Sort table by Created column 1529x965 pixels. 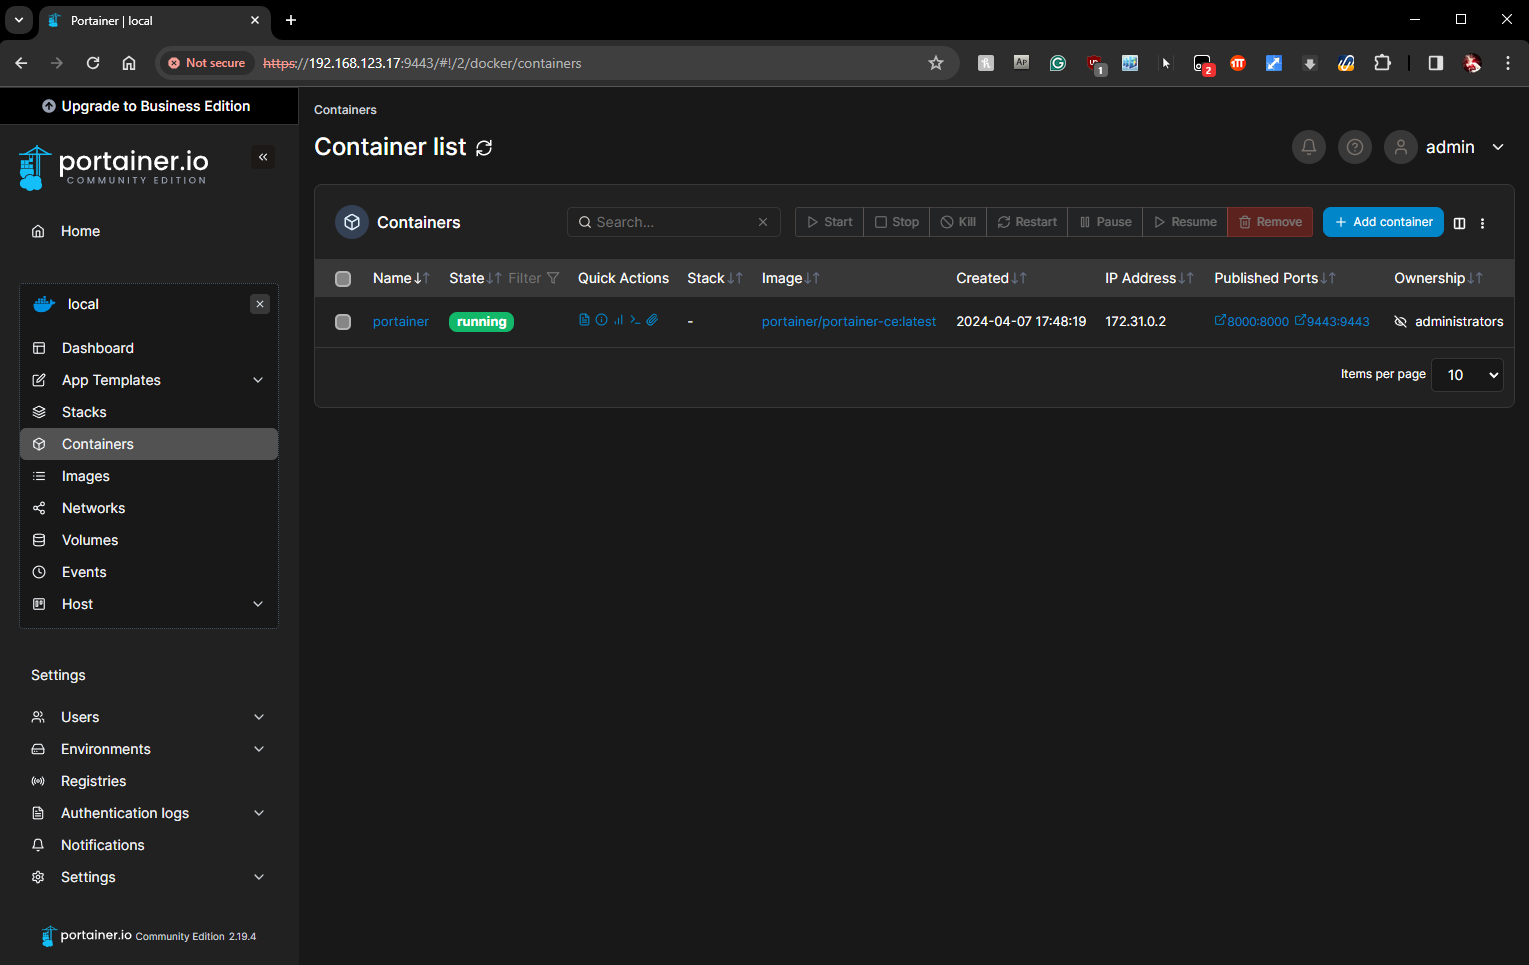[x=991, y=278]
